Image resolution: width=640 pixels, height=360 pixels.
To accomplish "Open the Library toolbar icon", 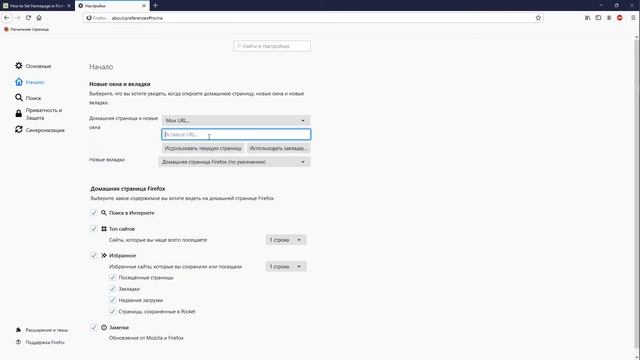I will click(587, 18).
